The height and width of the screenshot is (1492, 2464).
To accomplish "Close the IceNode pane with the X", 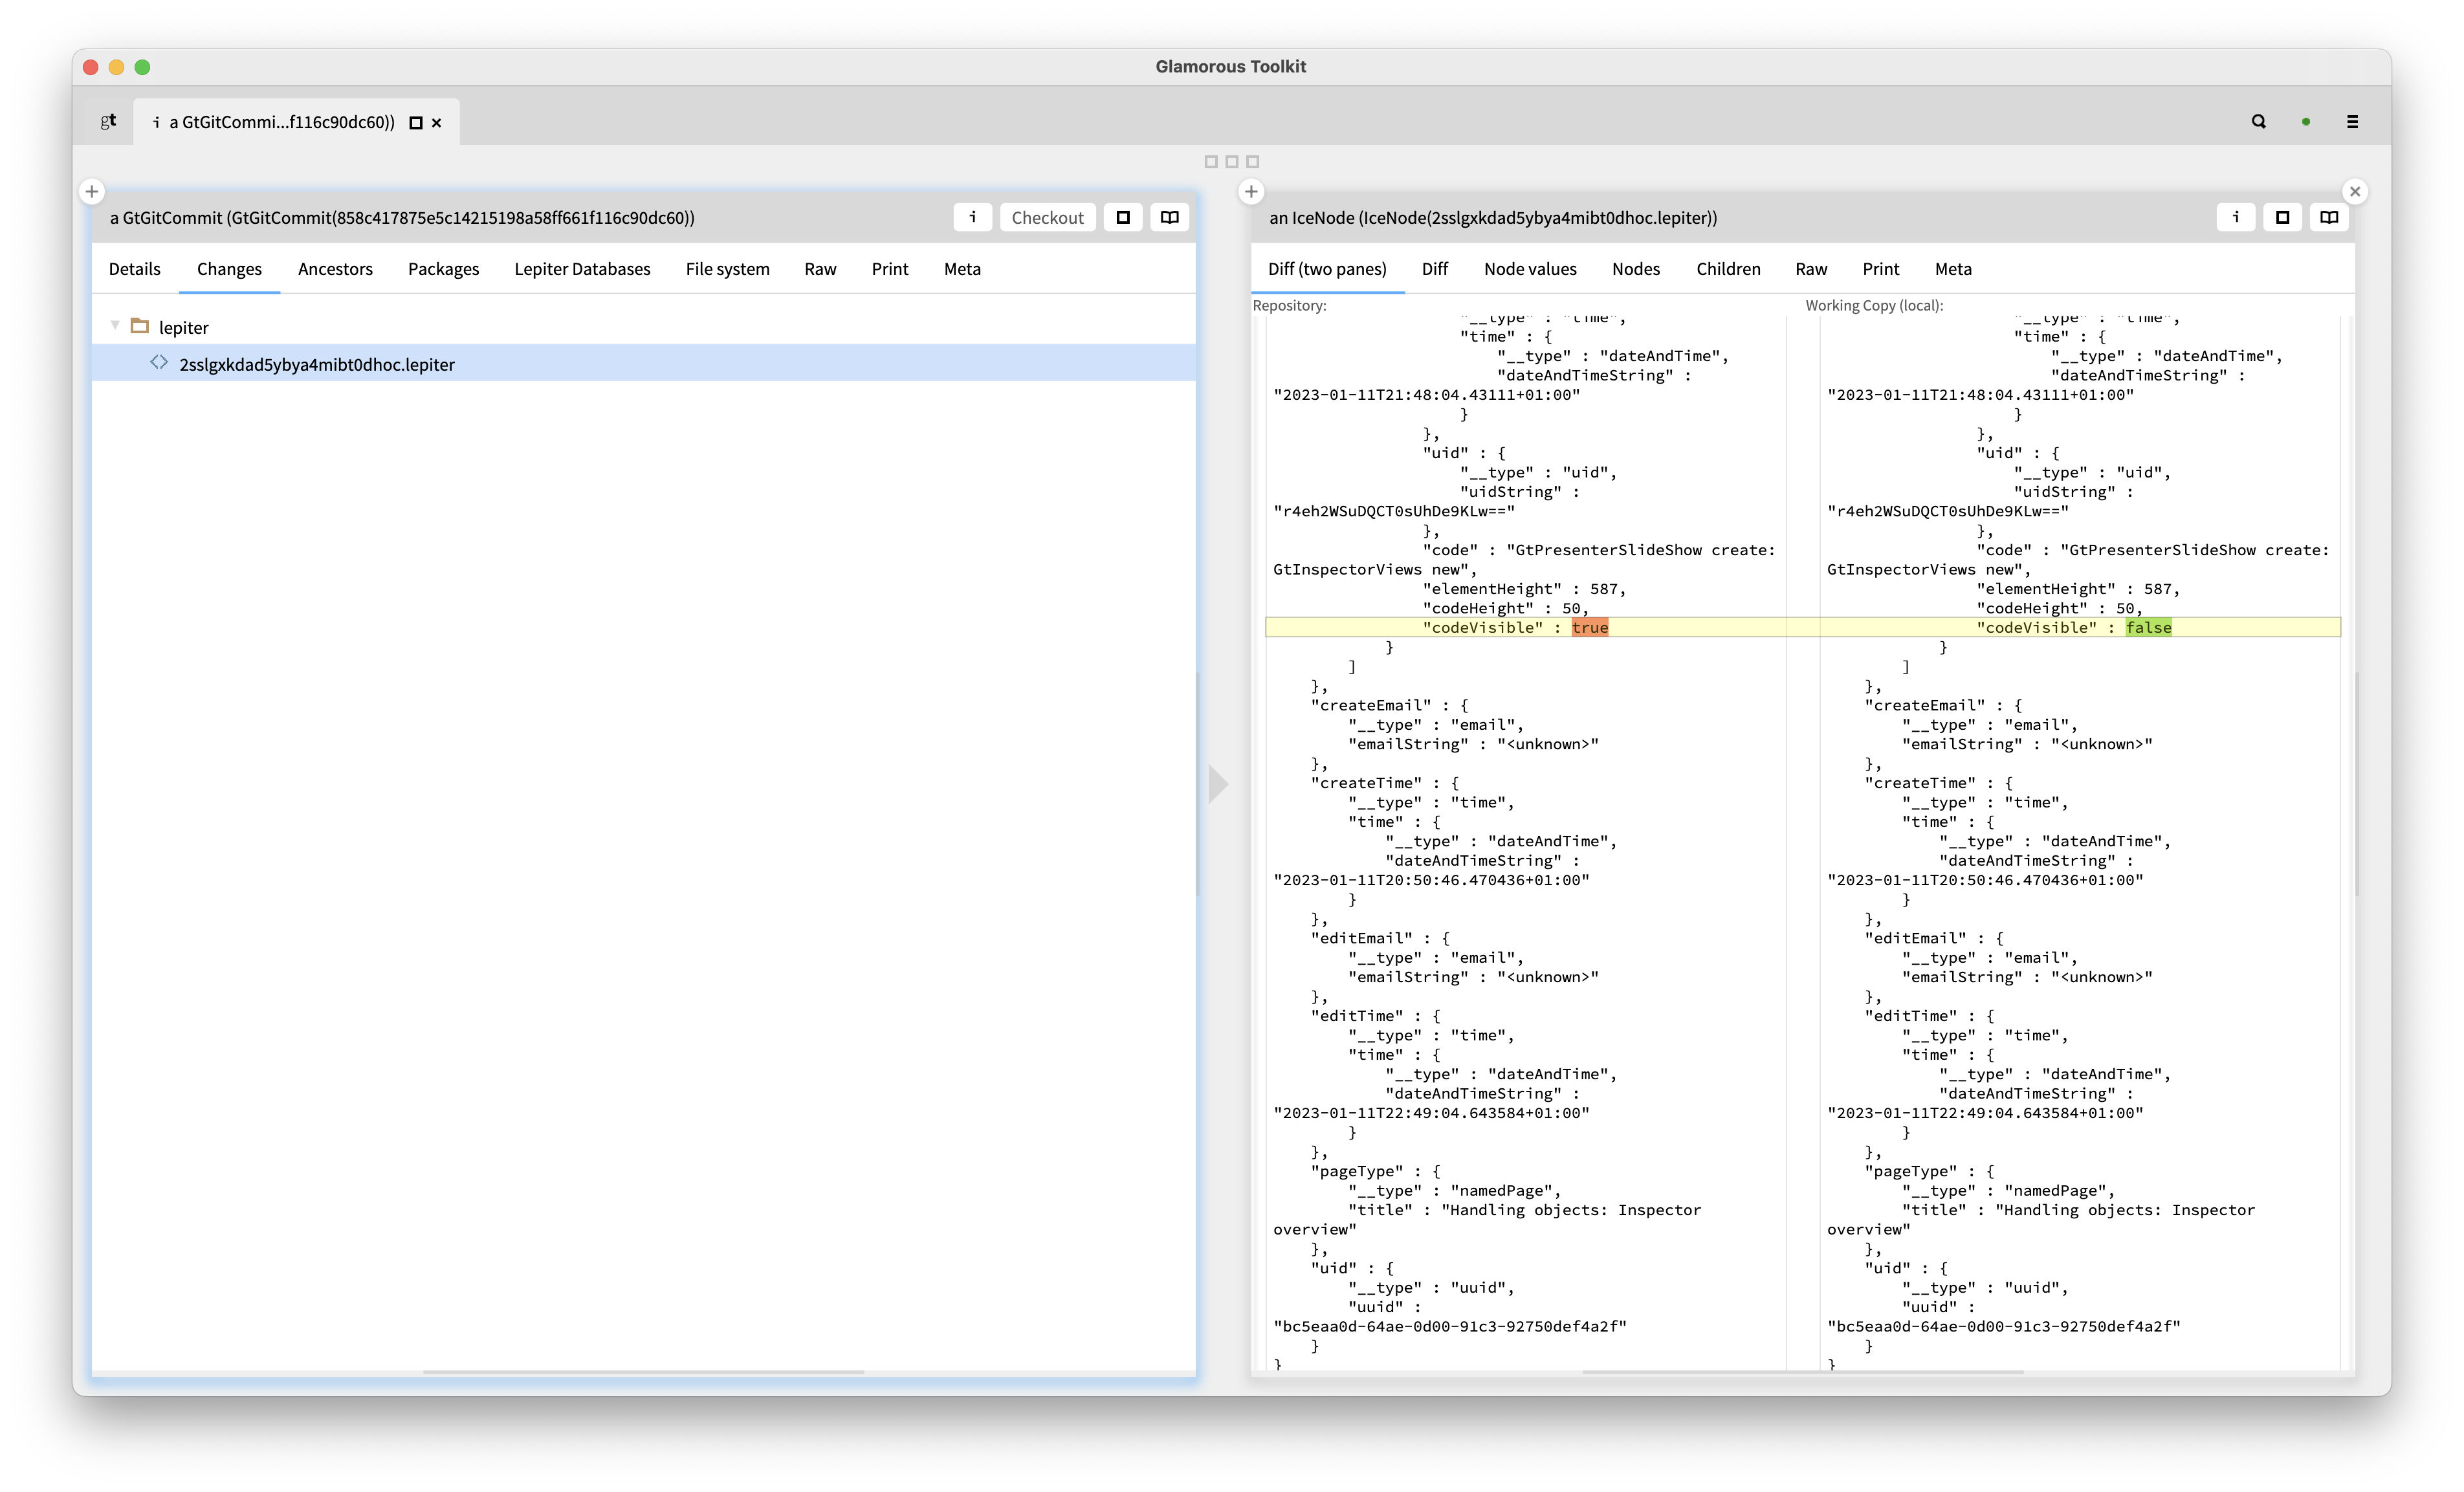I will pos(2355,192).
